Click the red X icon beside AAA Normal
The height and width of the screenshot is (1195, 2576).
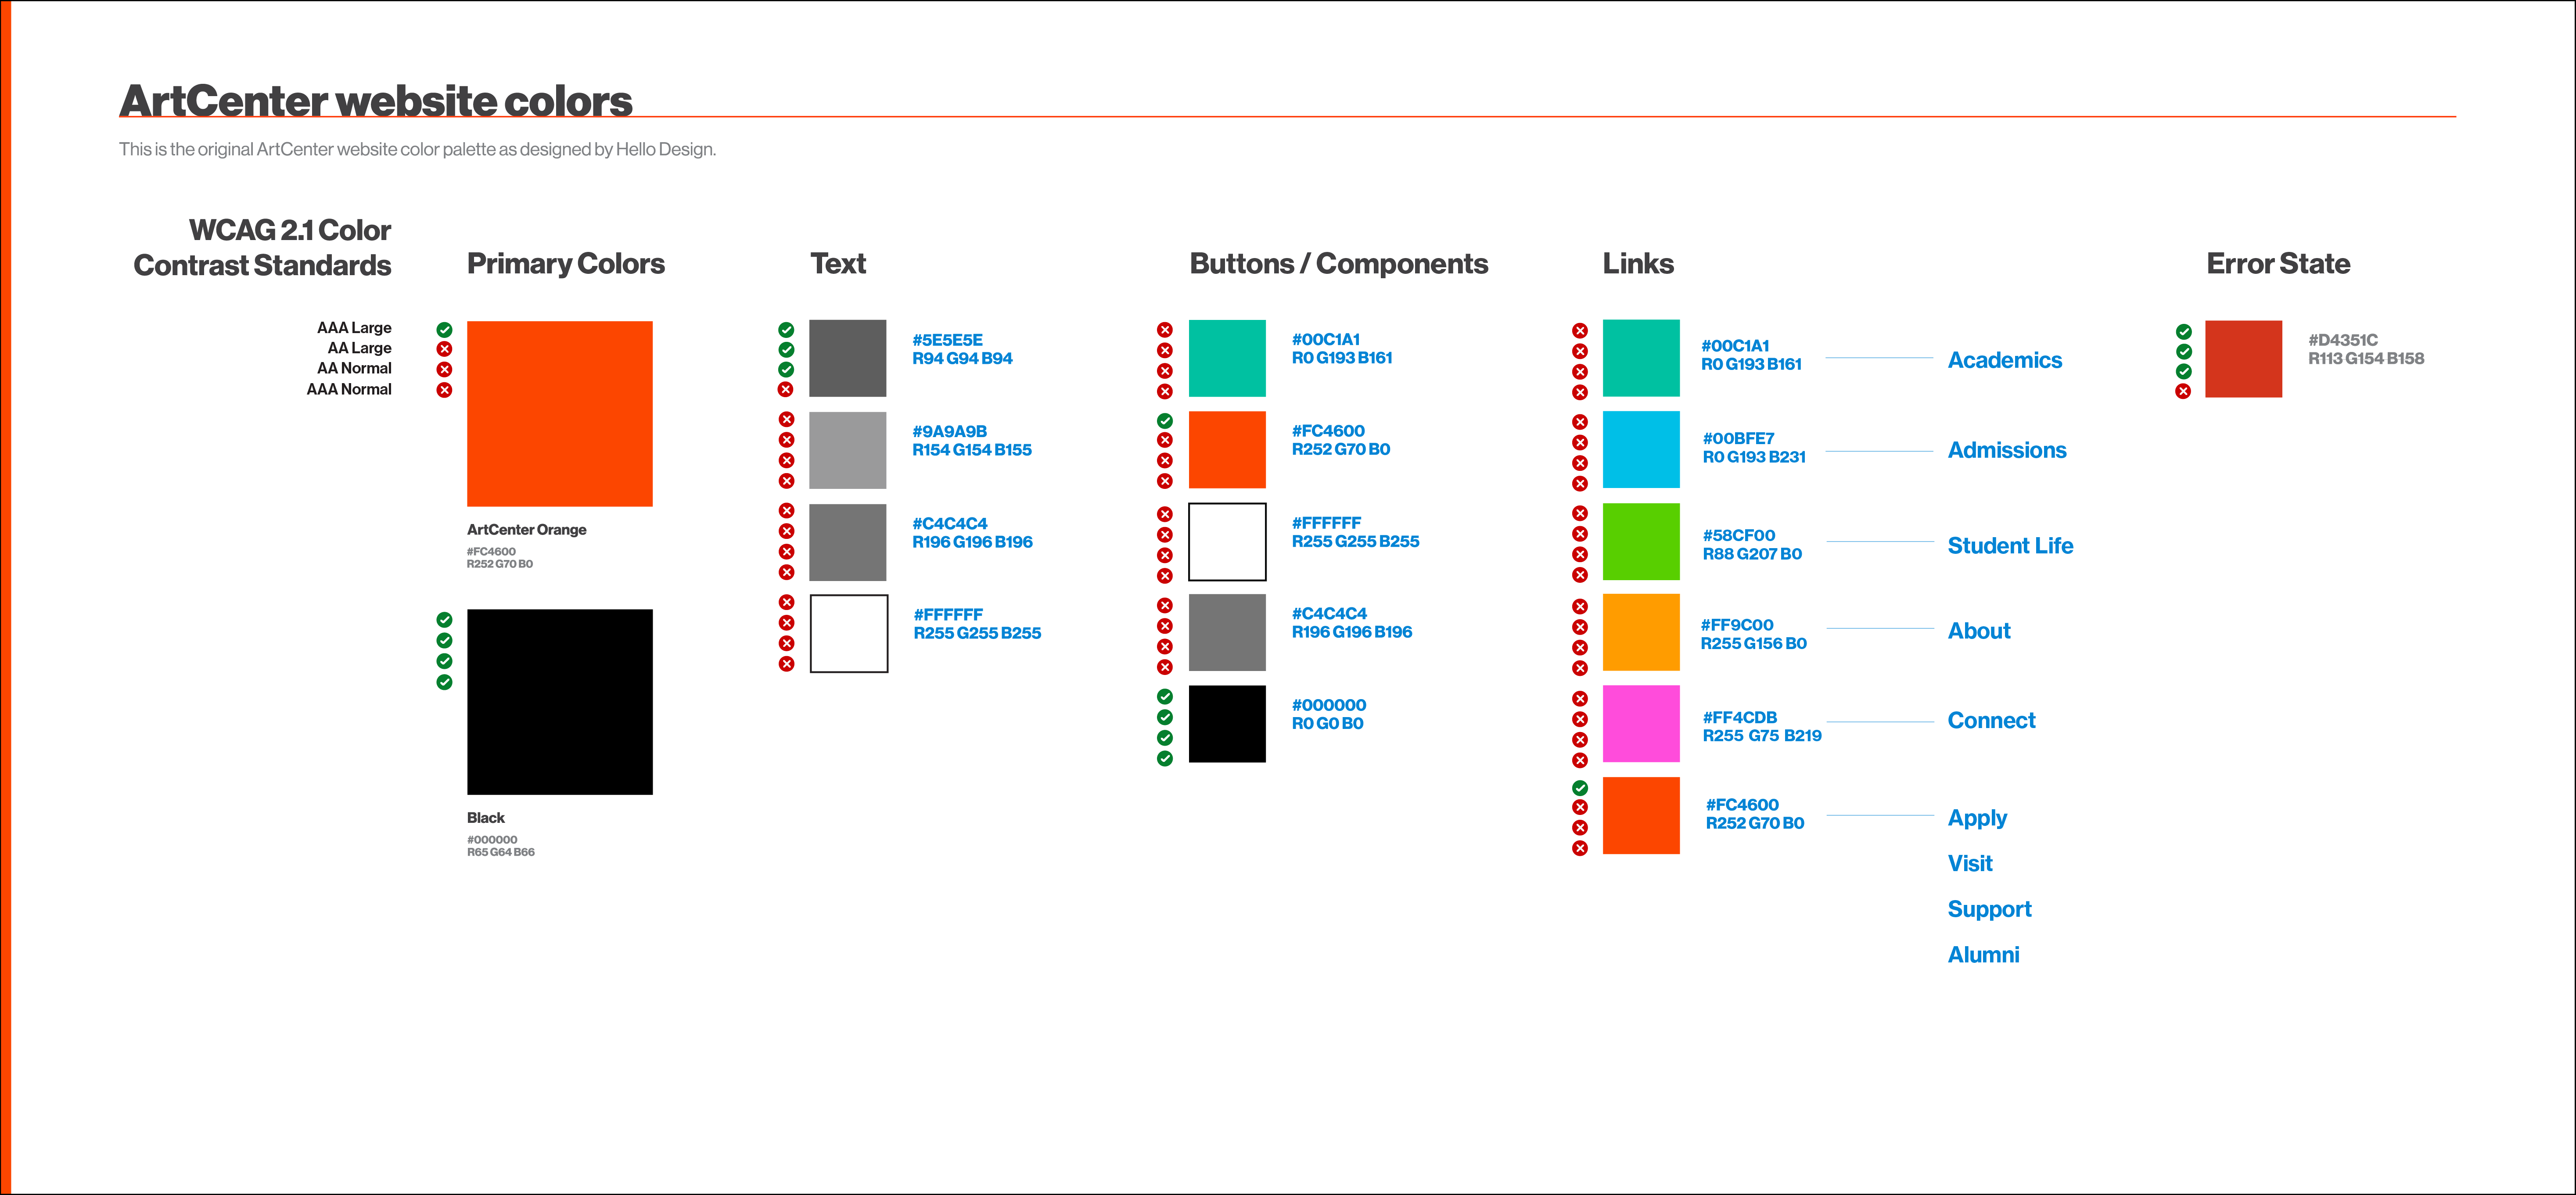click(444, 390)
